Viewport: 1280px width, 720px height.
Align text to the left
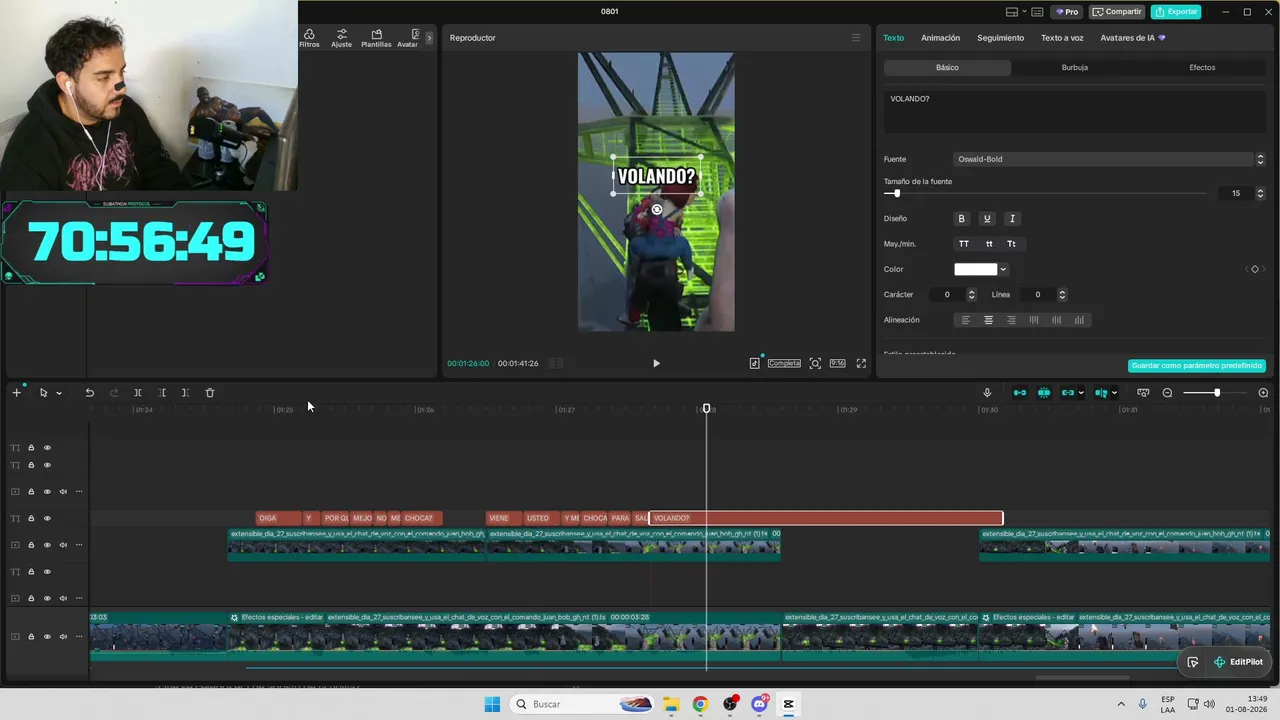[965, 320]
